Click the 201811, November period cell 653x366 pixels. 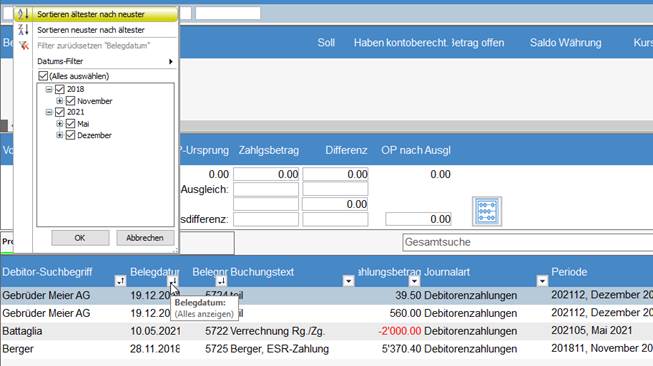coord(602,348)
